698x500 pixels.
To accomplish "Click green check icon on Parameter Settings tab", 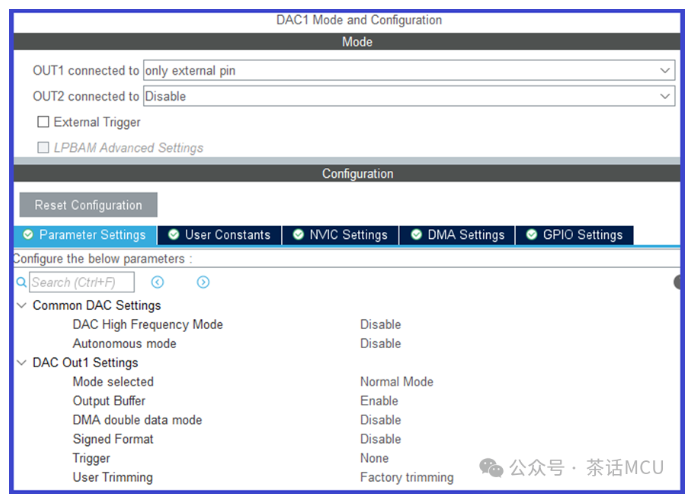I will click(x=28, y=235).
